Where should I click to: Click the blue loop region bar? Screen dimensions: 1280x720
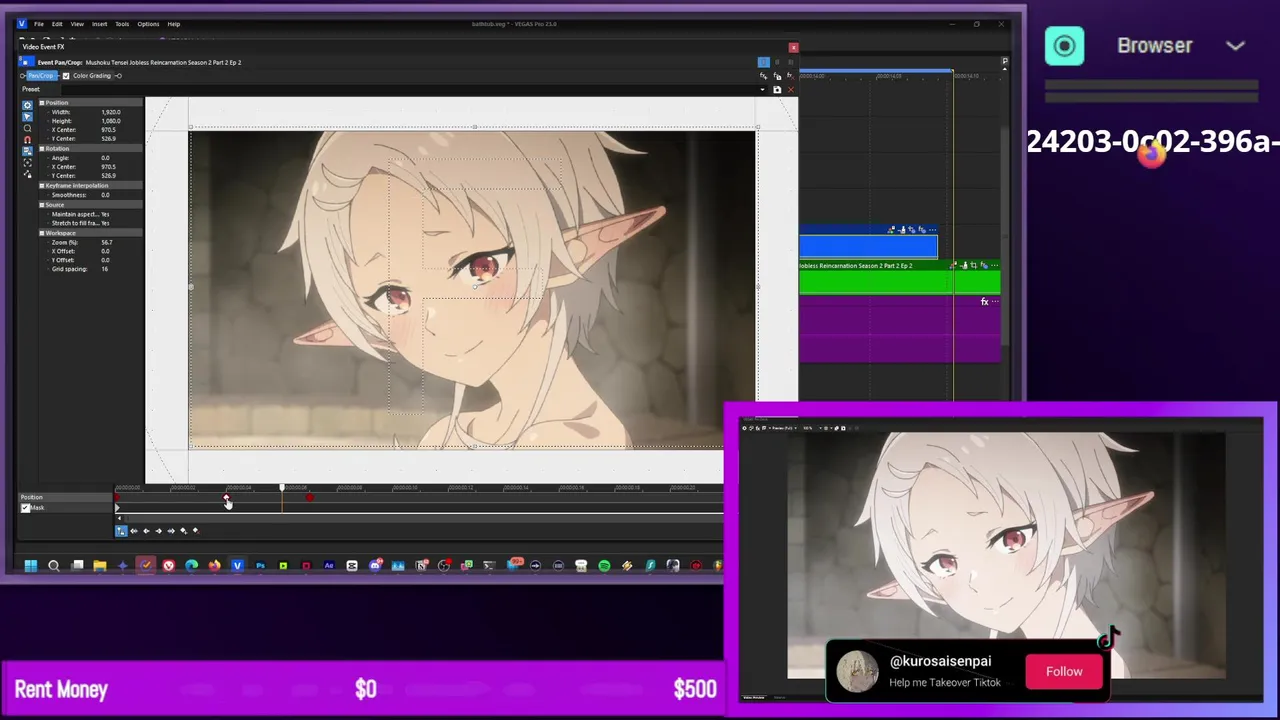click(875, 71)
